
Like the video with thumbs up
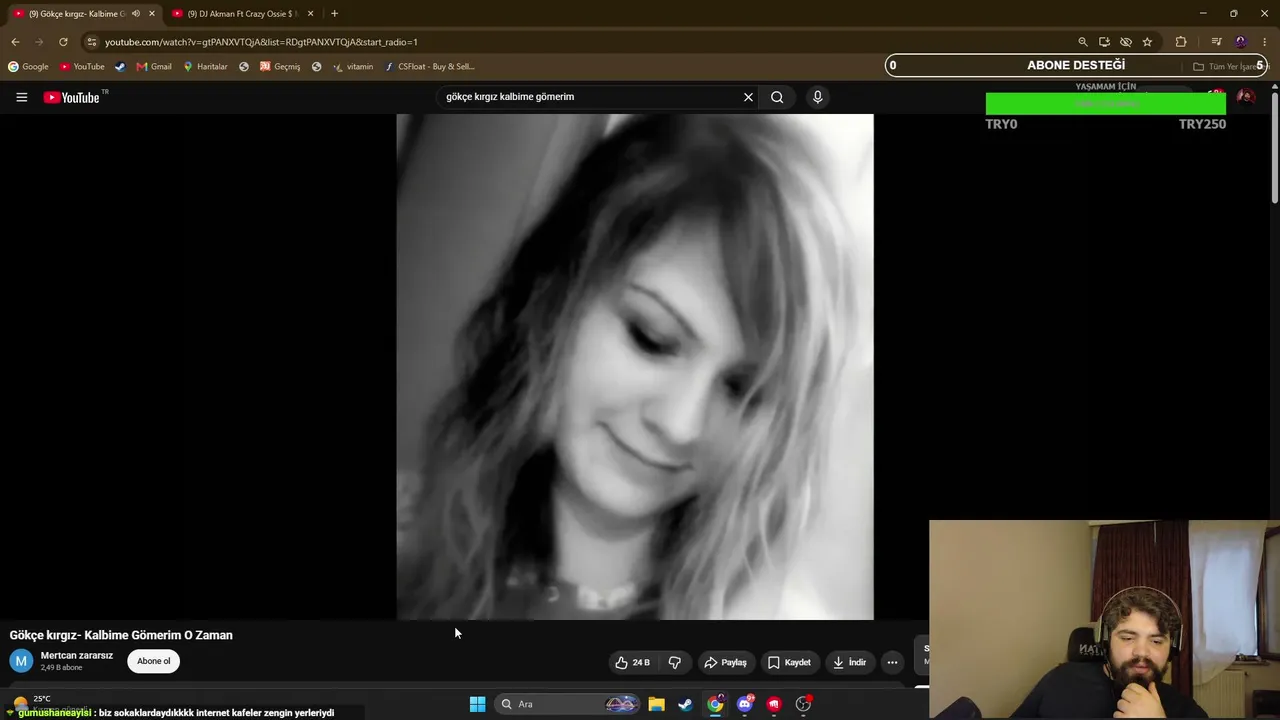(x=632, y=662)
